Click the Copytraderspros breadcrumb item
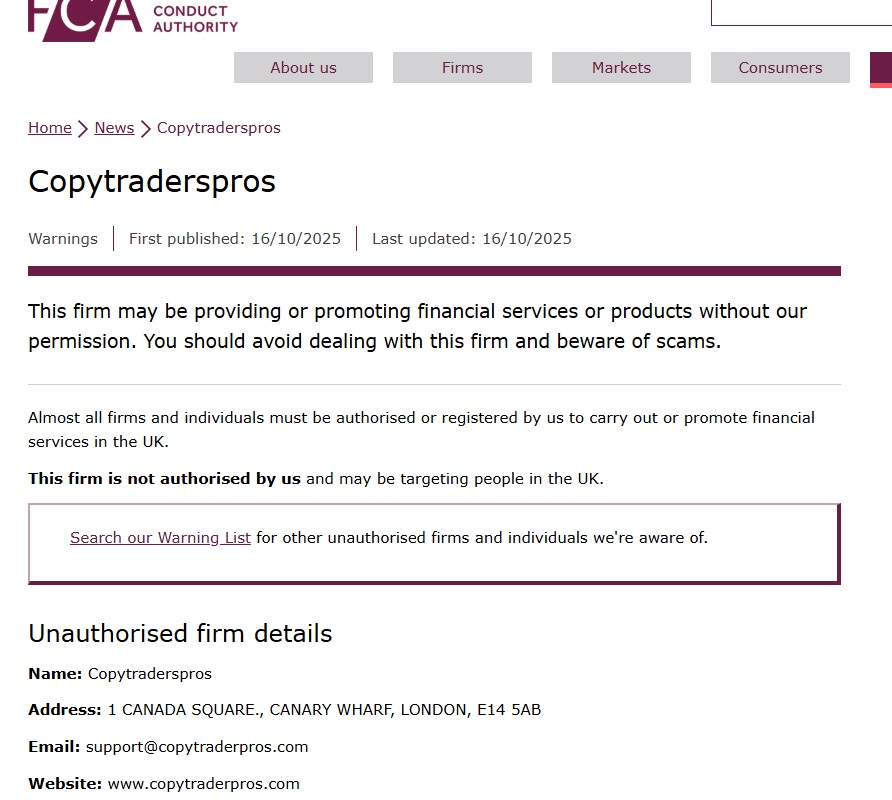The width and height of the screenshot is (892, 800). (x=219, y=128)
